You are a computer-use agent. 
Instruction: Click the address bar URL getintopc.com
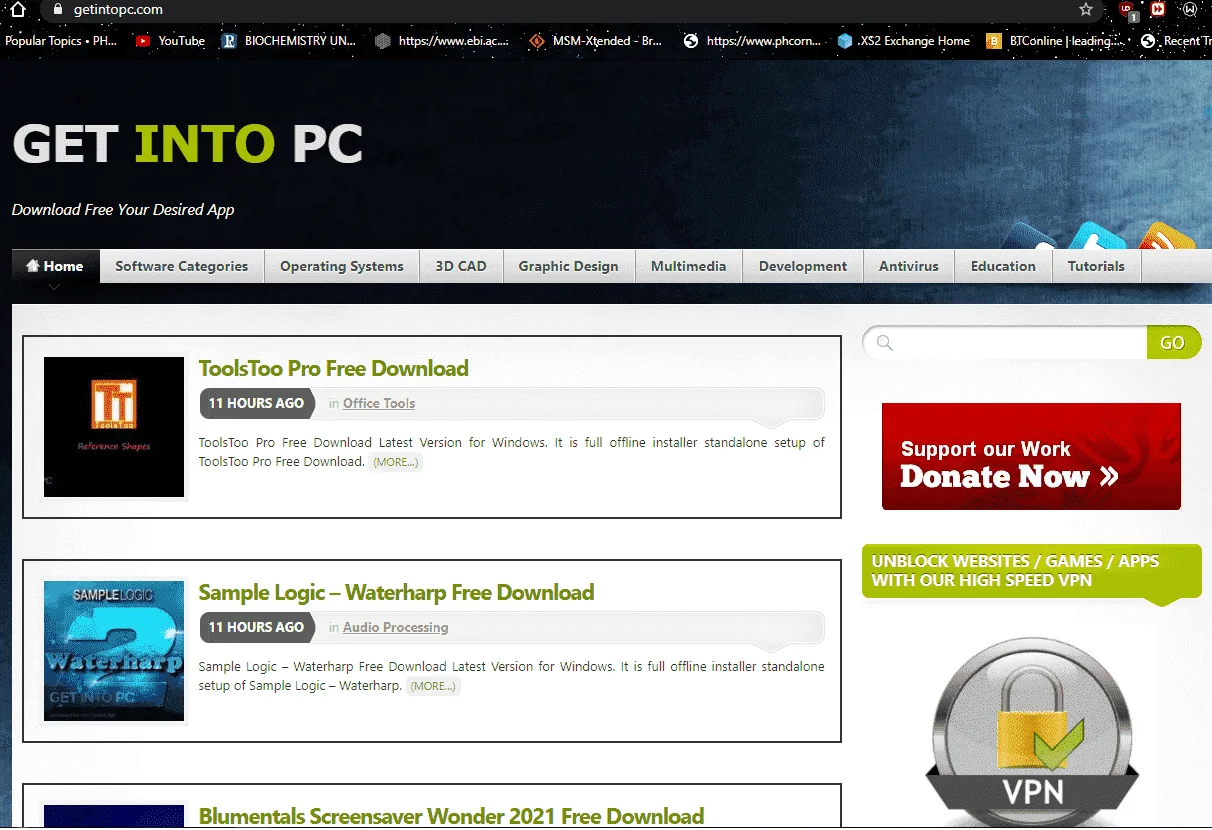point(118,10)
